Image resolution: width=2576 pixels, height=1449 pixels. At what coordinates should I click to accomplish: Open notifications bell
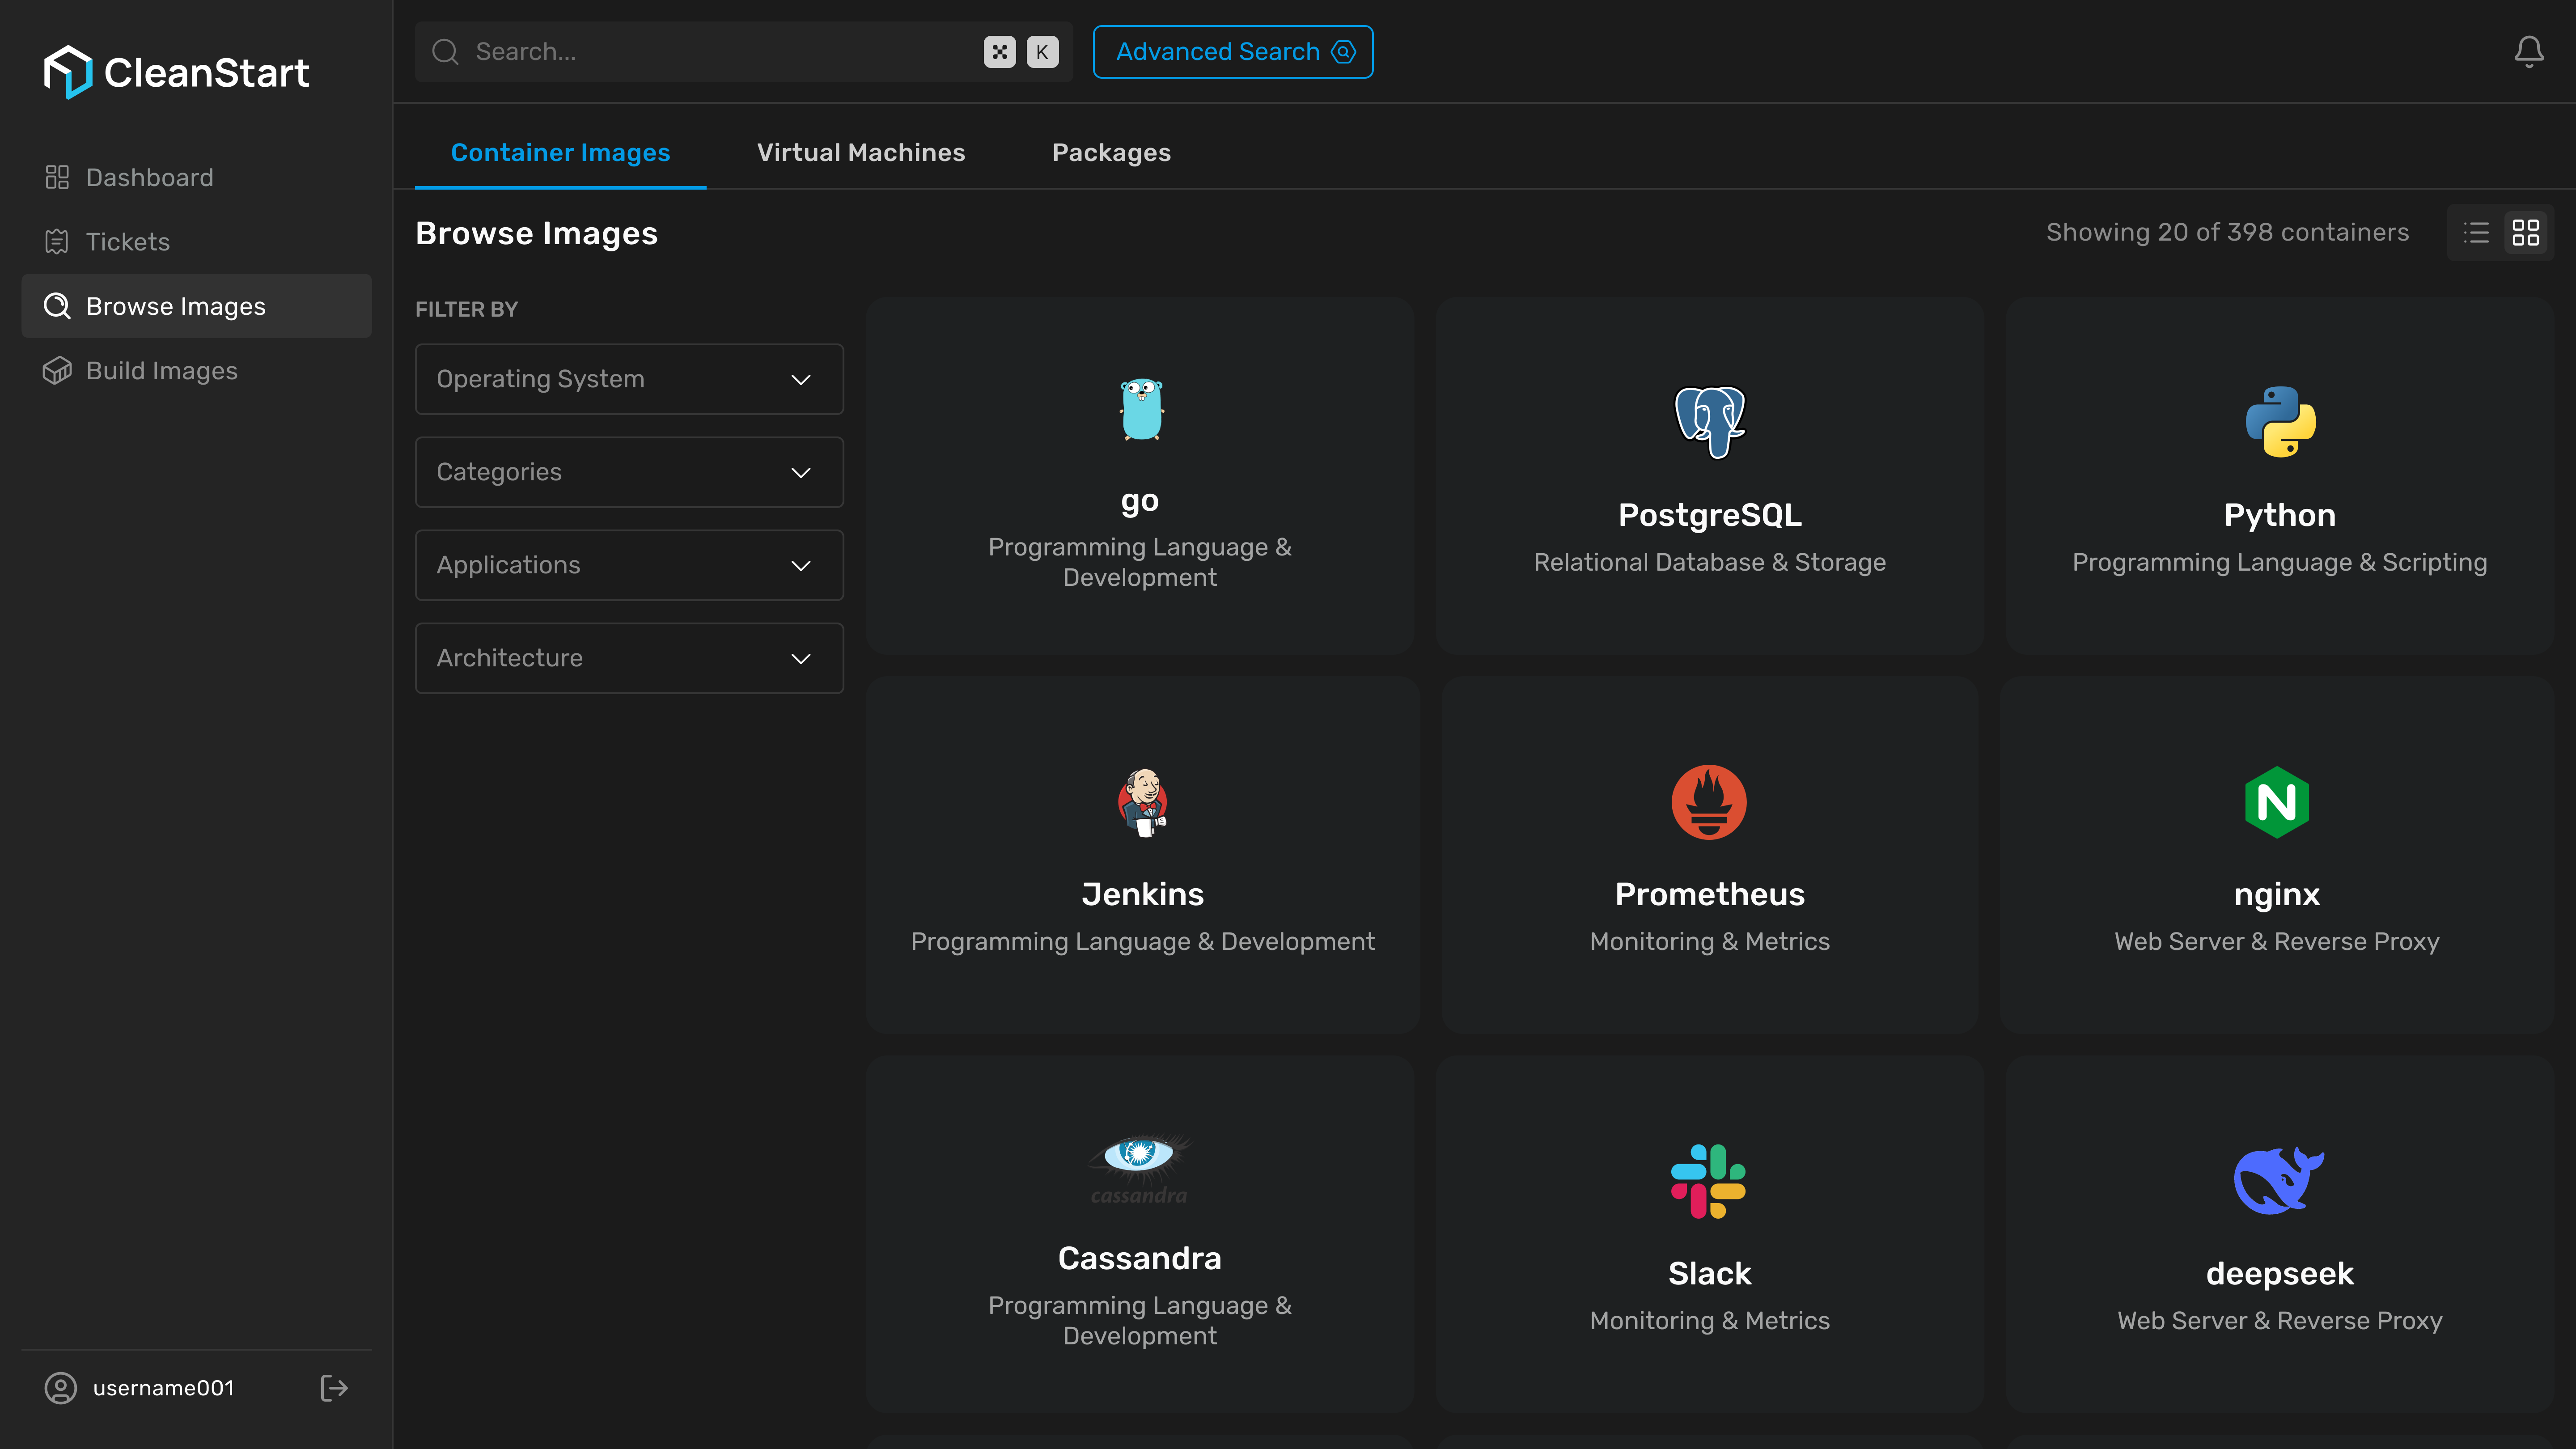click(x=2529, y=52)
